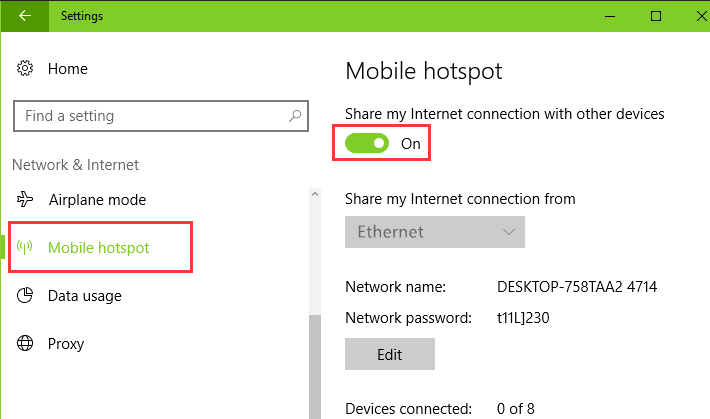Screen dimensions: 710x419
Task: Click the Ethernet dropdown chevron arrow
Action: pos(509,232)
